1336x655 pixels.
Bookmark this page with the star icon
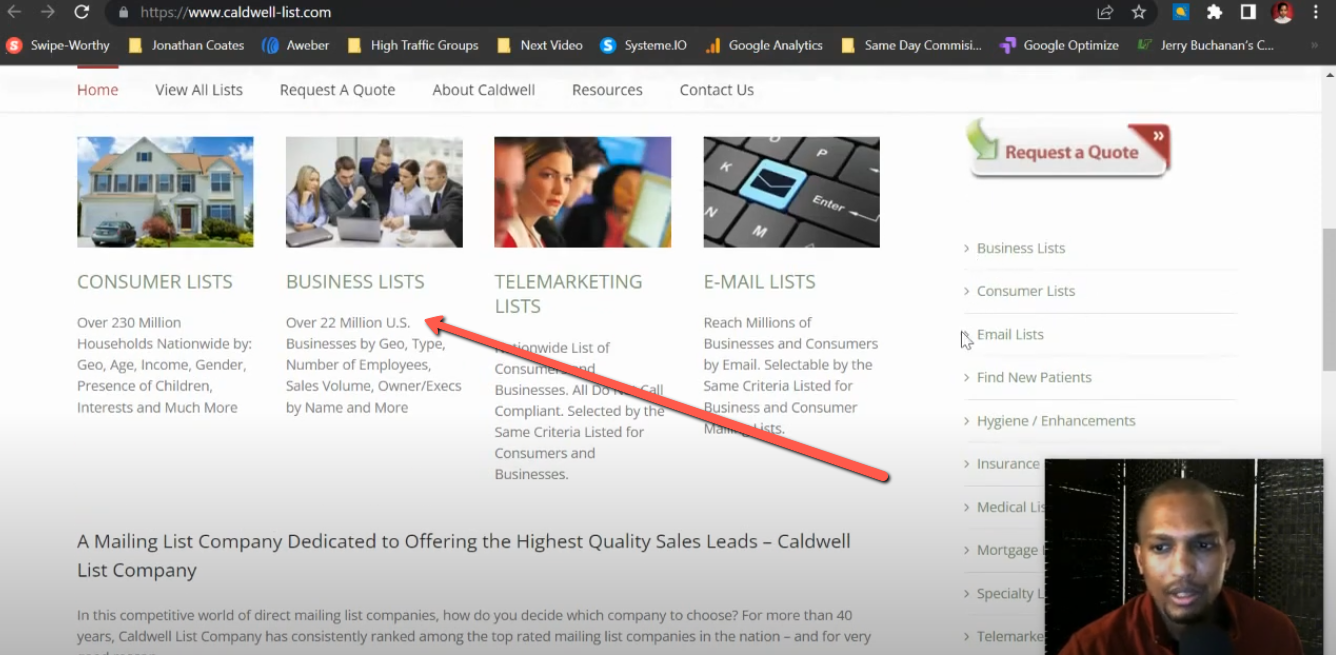pos(1137,14)
